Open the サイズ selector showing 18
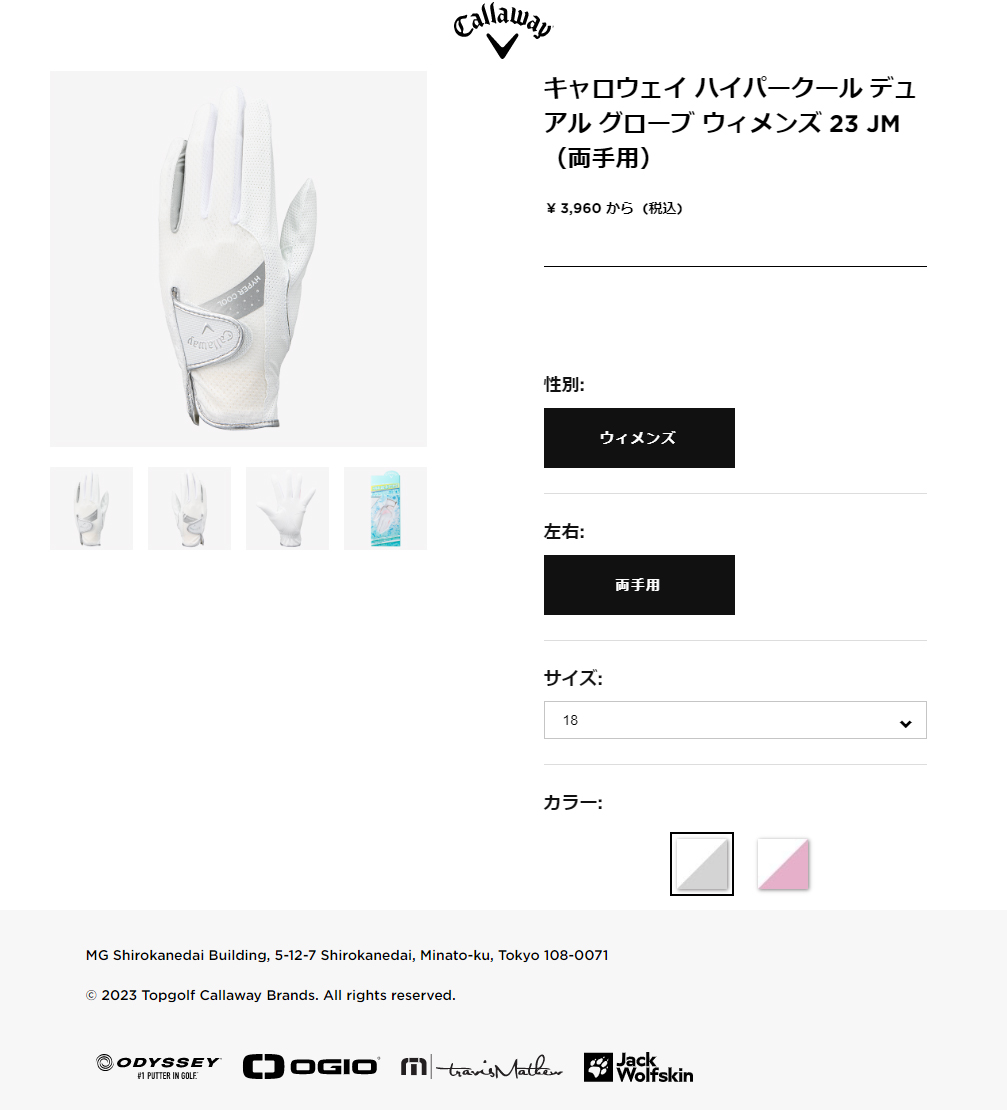The image size is (1007, 1110). tap(735, 720)
